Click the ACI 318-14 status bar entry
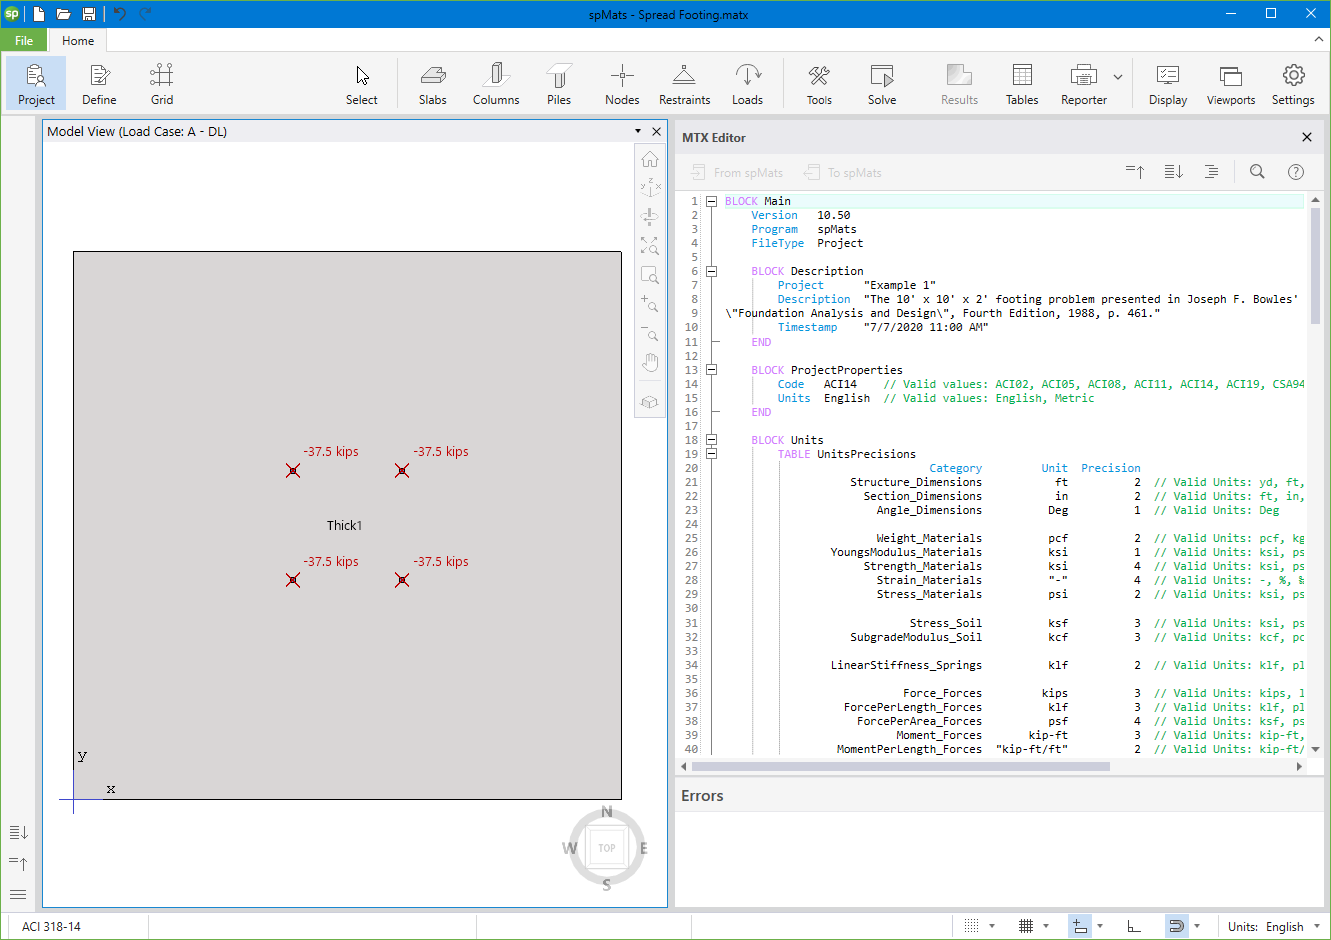Screen dimensions: 1331x940 coord(52,927)
